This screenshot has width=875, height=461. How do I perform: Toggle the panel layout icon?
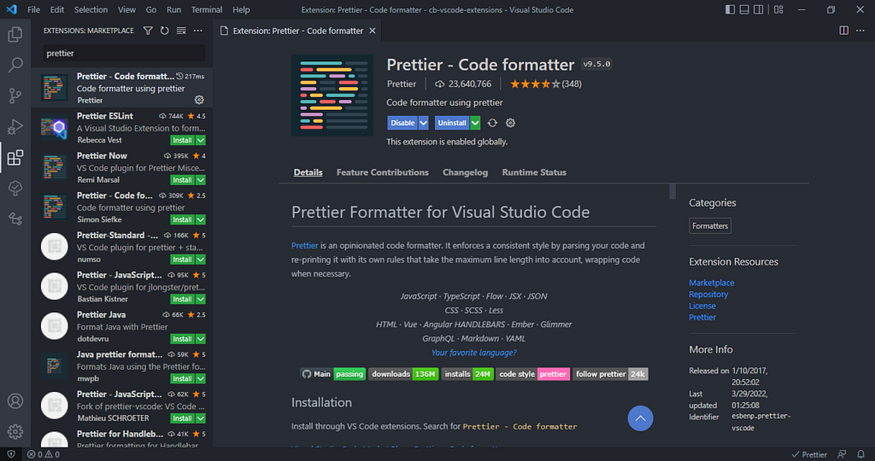point(744,9)
